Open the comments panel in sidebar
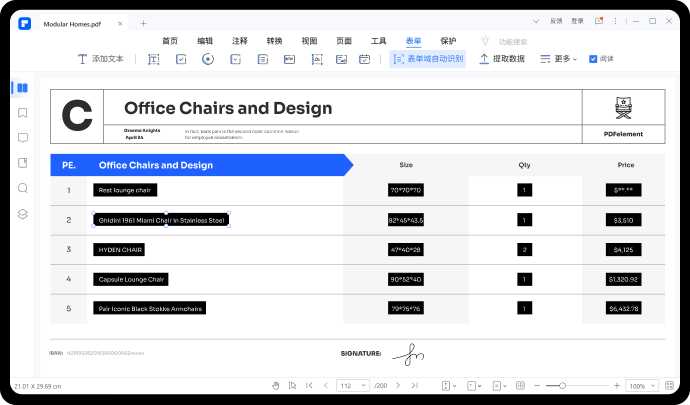This screenshot has height=405, width=690. [22, 138]
